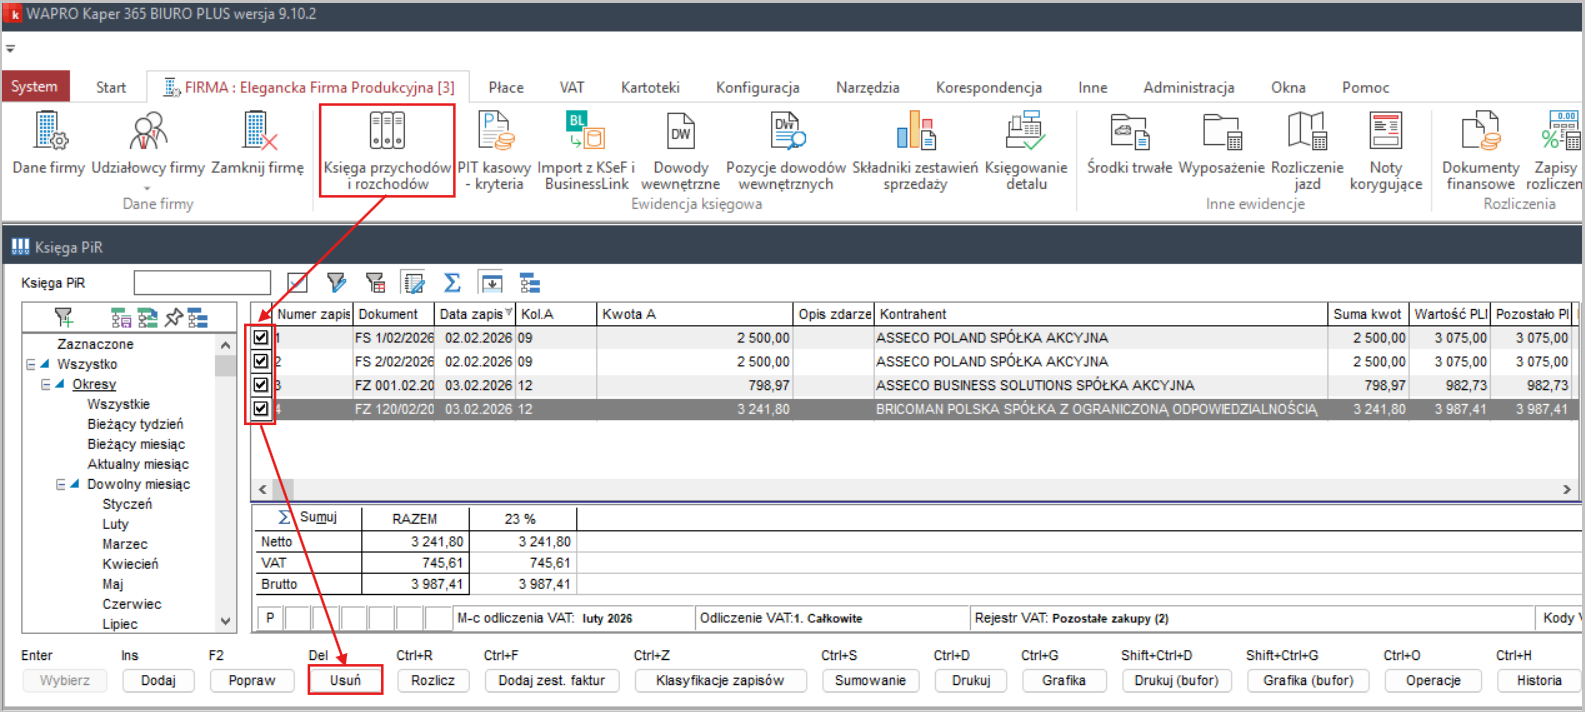Open Noty korygujące
The width and height of the screenshot is (1585, 712).
point(1386,150)
